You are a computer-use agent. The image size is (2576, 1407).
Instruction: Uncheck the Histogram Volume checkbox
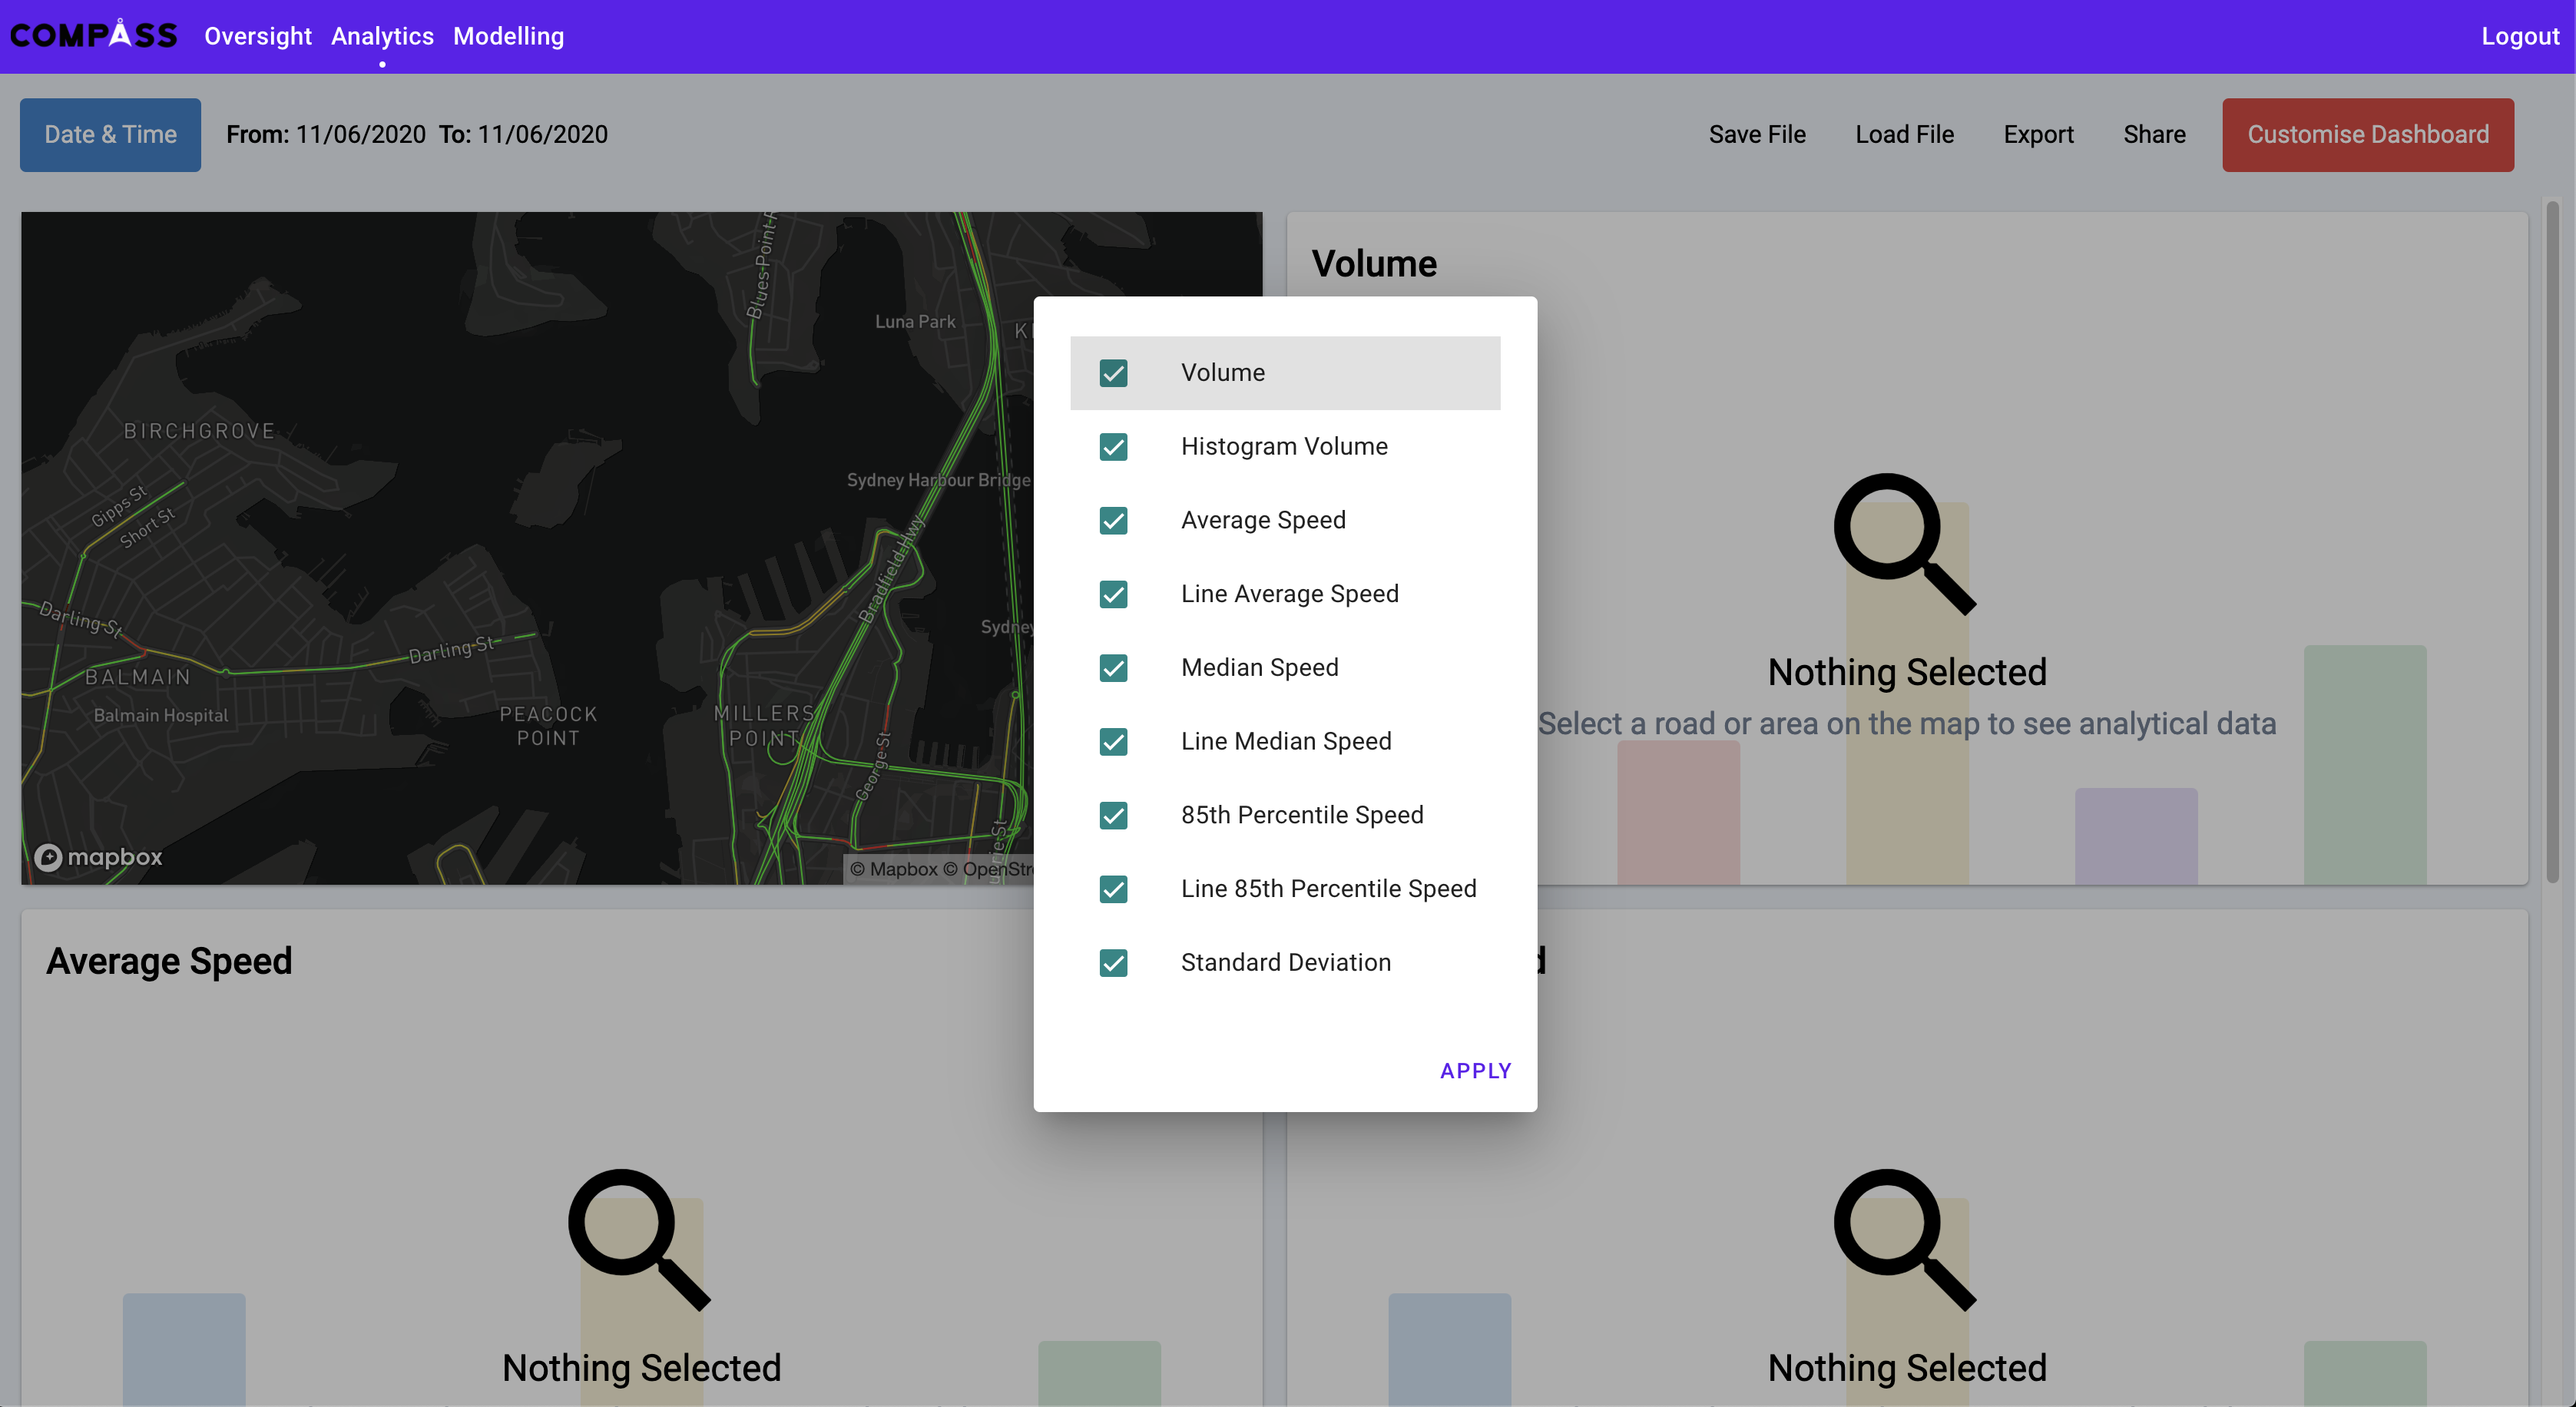[x=1113, y=447]
